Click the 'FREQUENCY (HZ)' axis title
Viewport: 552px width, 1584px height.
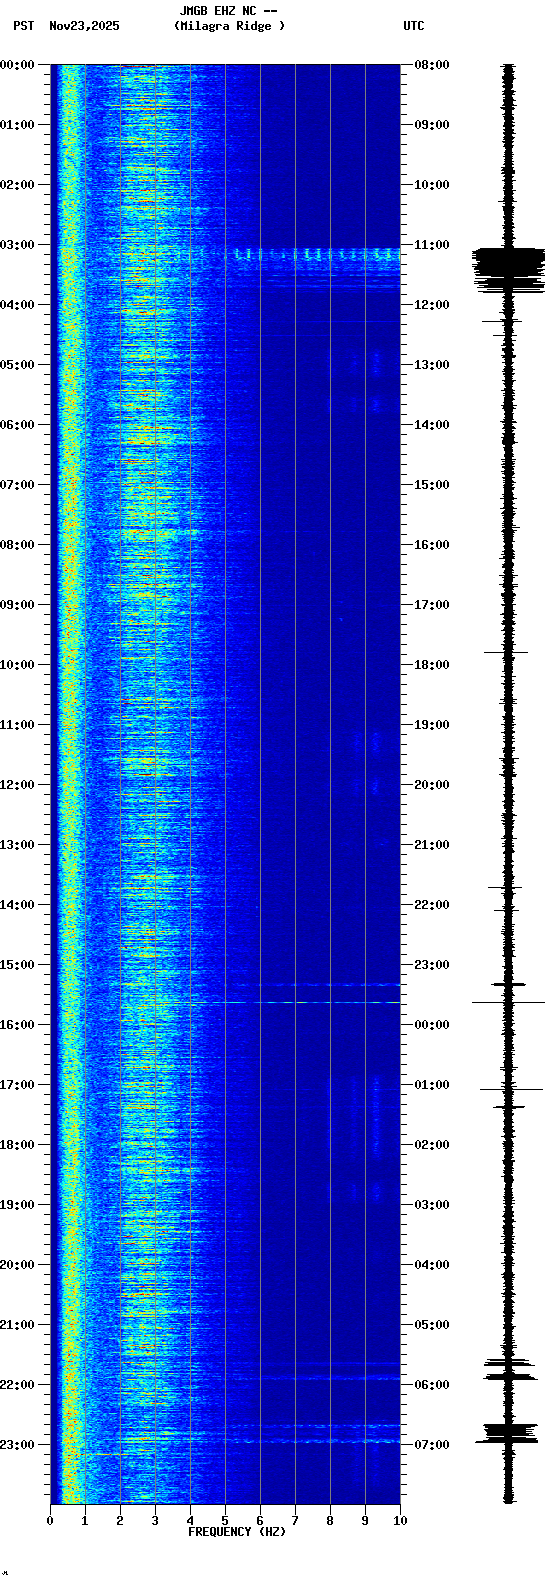tap(237, 1532)
